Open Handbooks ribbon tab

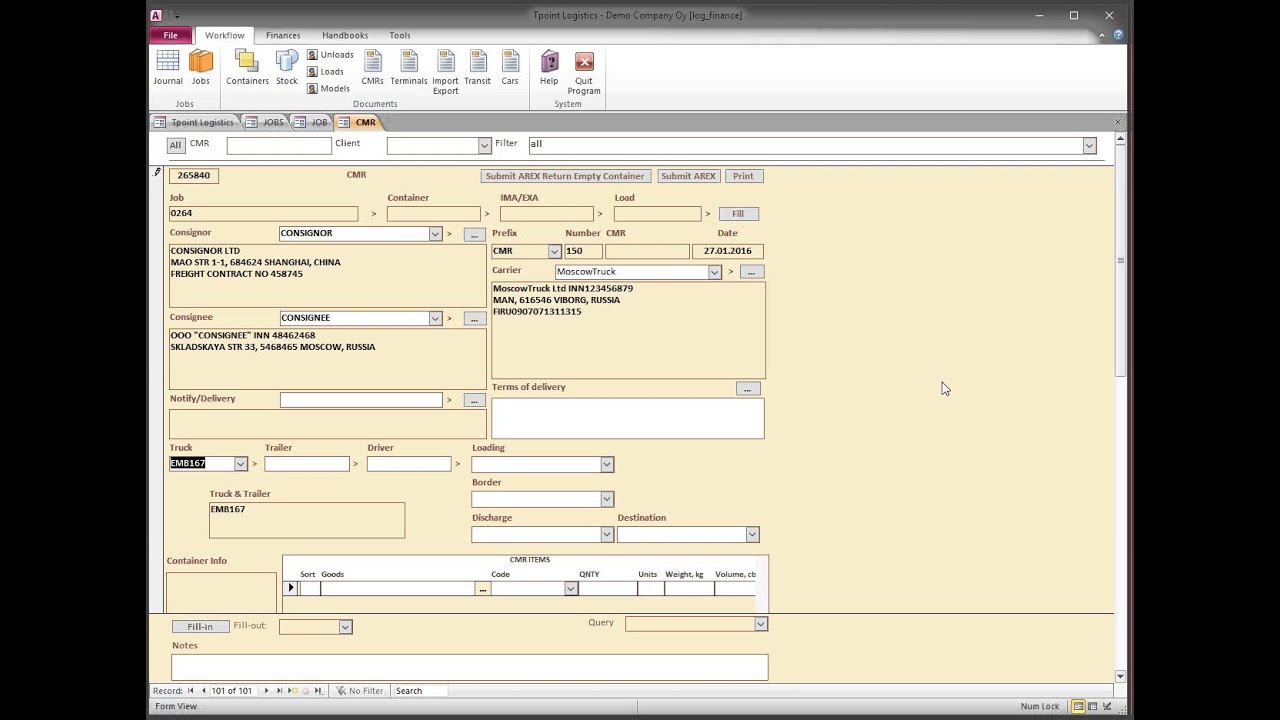click(345, 35)
